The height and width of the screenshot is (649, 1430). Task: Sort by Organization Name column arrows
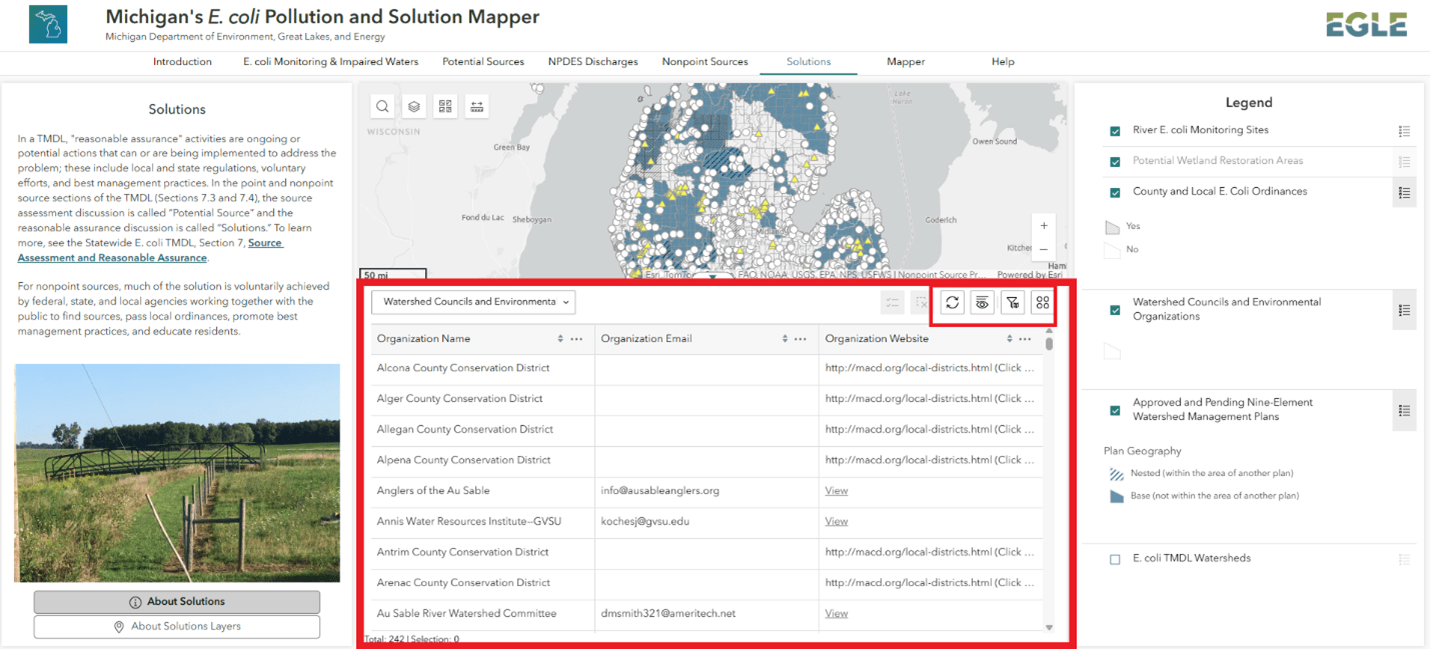pyautogui.click(x=560, y=339)
